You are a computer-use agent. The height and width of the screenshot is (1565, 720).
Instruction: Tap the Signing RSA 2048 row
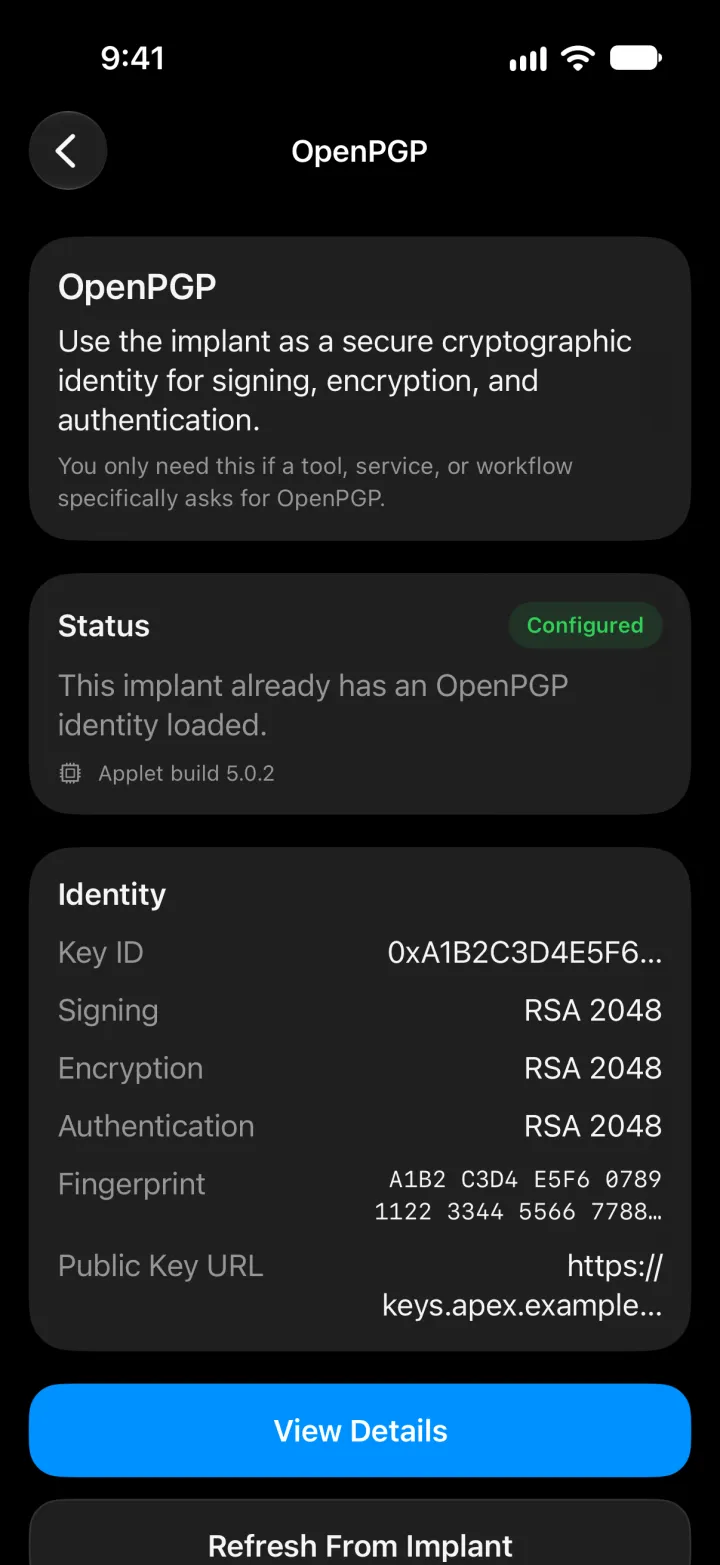tap(360, 1010)
